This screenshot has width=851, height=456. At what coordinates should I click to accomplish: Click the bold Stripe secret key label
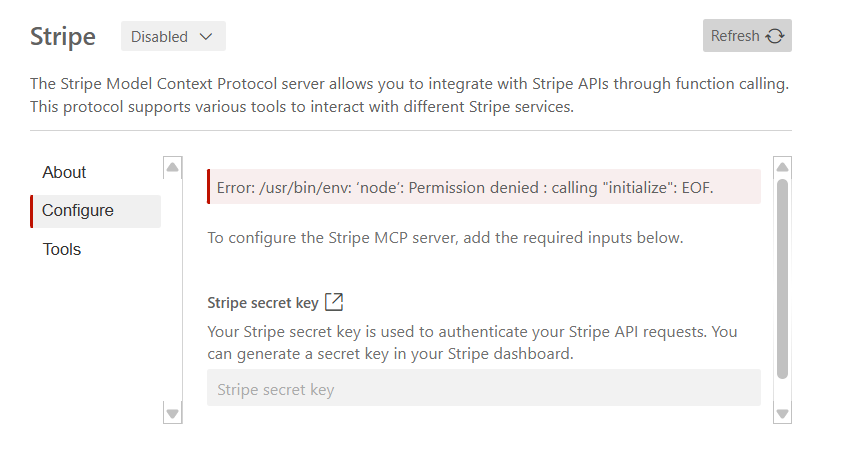click(x=263, y=303)
